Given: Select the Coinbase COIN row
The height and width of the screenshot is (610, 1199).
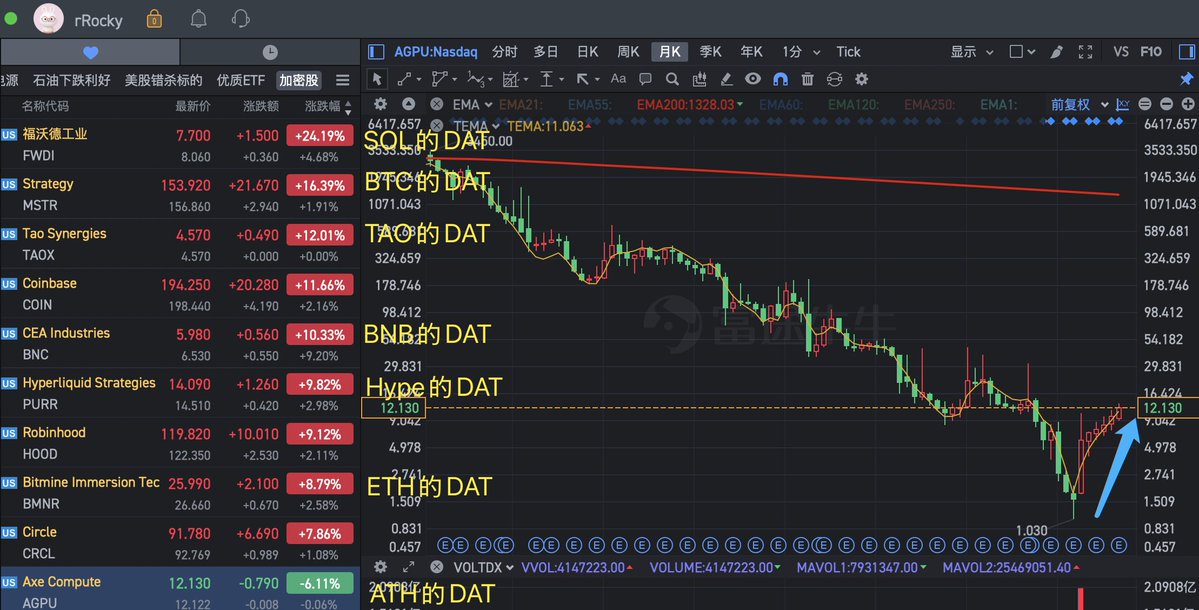Looking at the screenshot, I should 180,294.
